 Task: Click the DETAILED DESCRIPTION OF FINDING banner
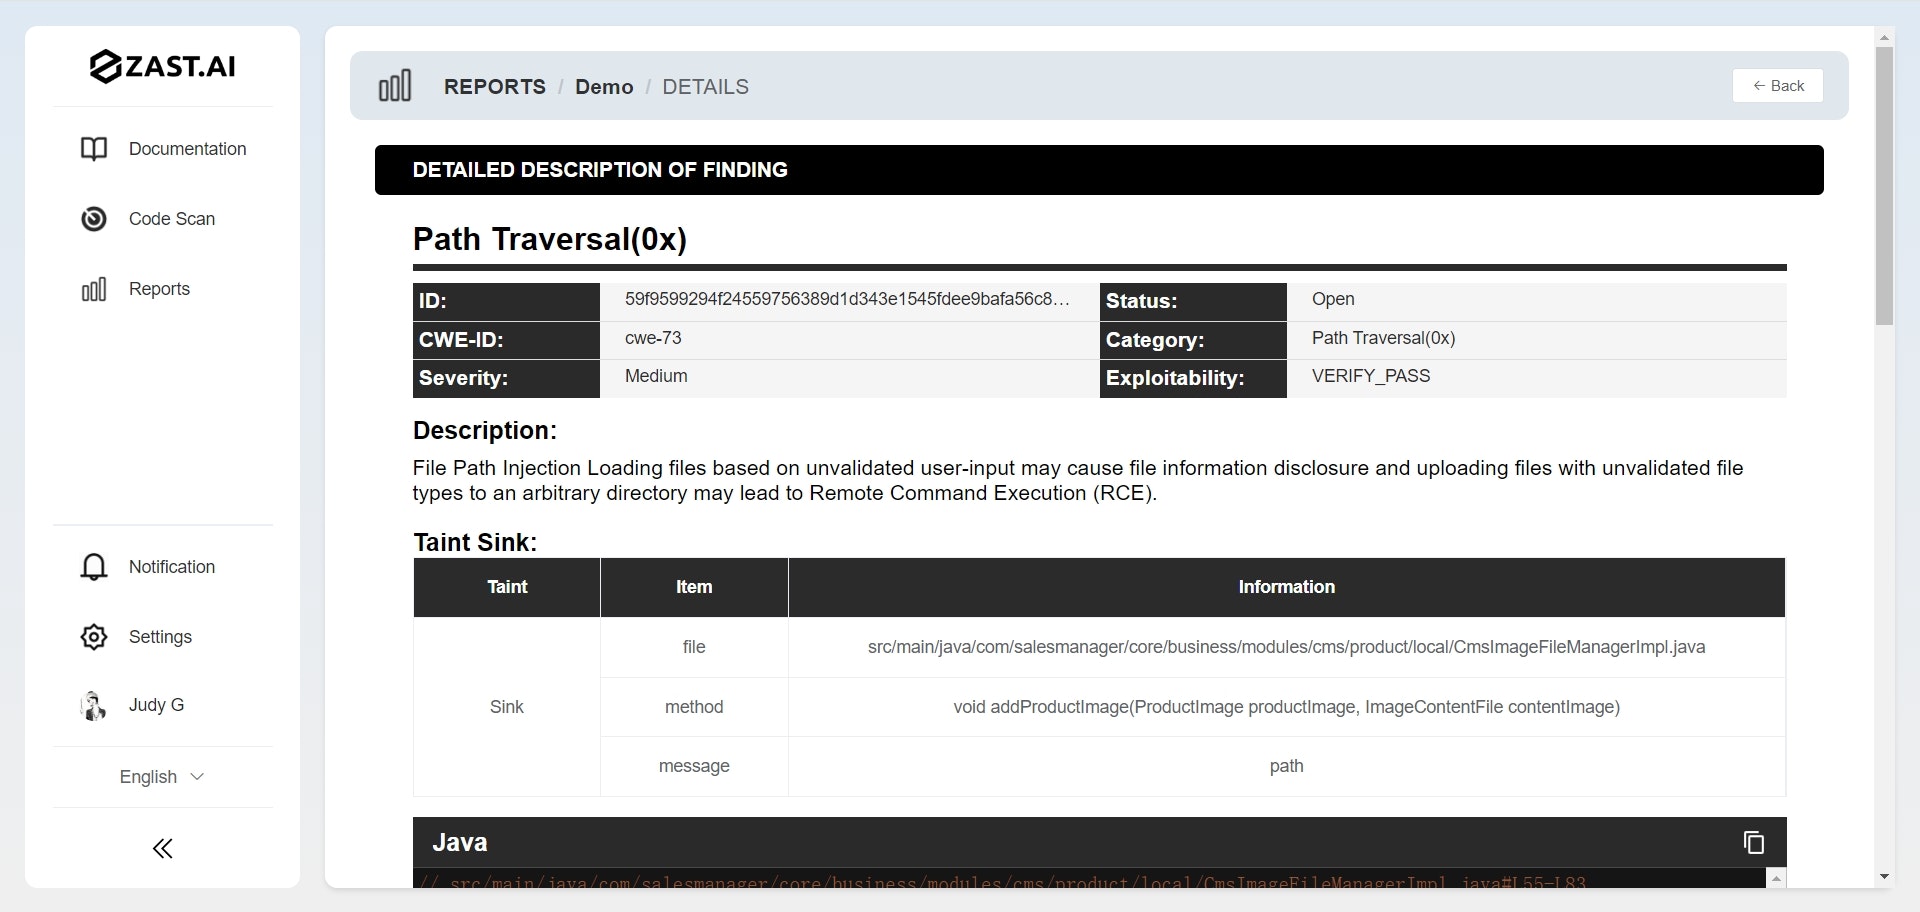1099,170
